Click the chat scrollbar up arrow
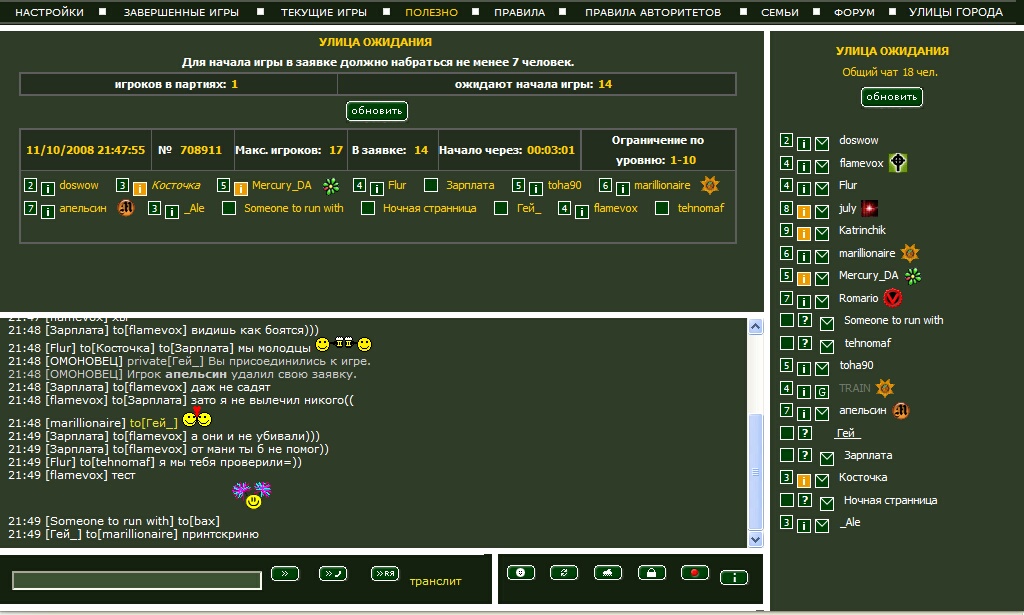The image size is (1024, 615). 756,326
